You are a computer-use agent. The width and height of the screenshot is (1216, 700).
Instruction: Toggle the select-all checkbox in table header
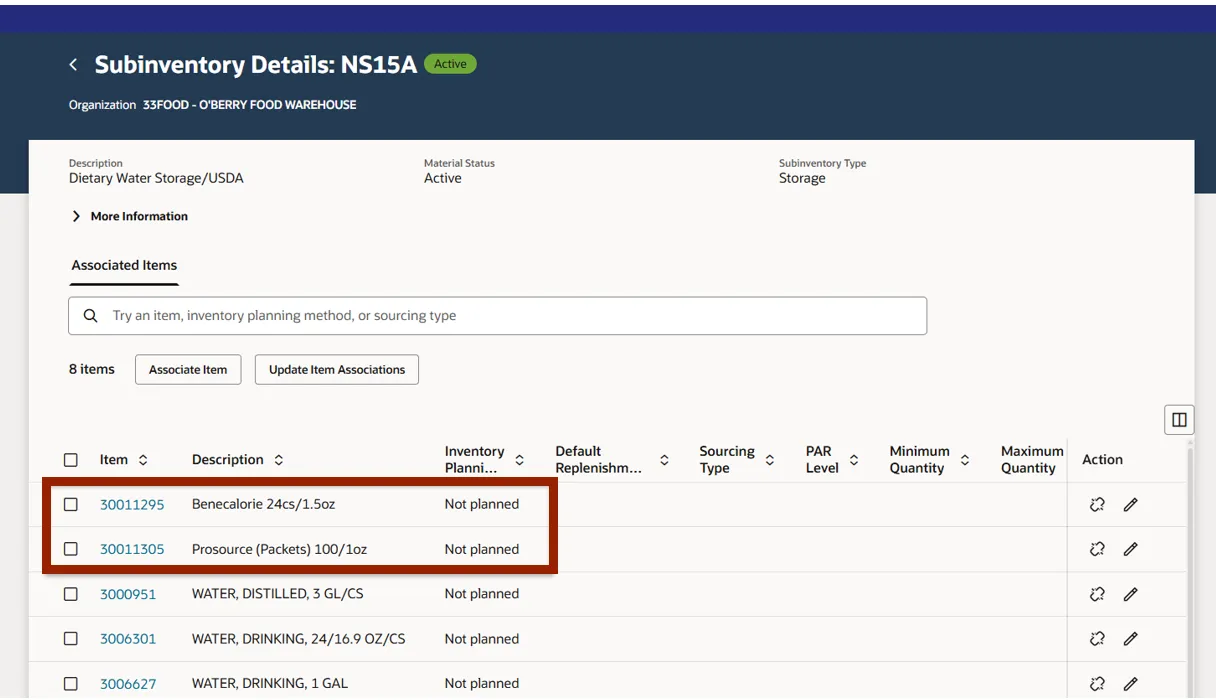point(71,460)
